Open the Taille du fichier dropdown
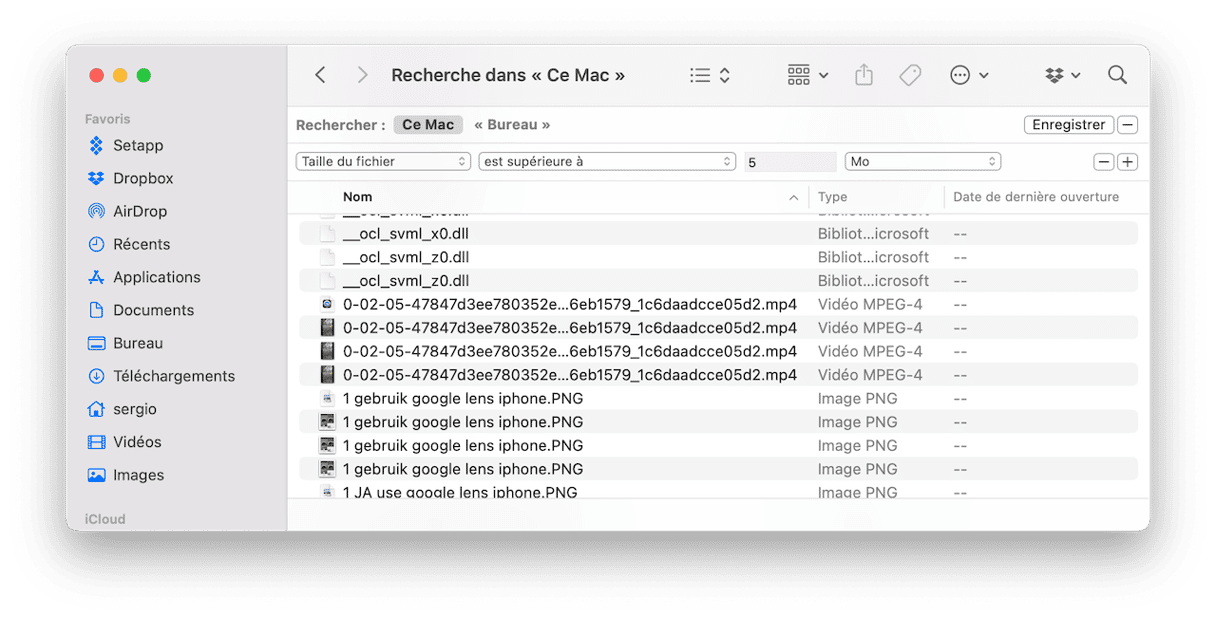1216x618 pixels. tap(383, 161)
